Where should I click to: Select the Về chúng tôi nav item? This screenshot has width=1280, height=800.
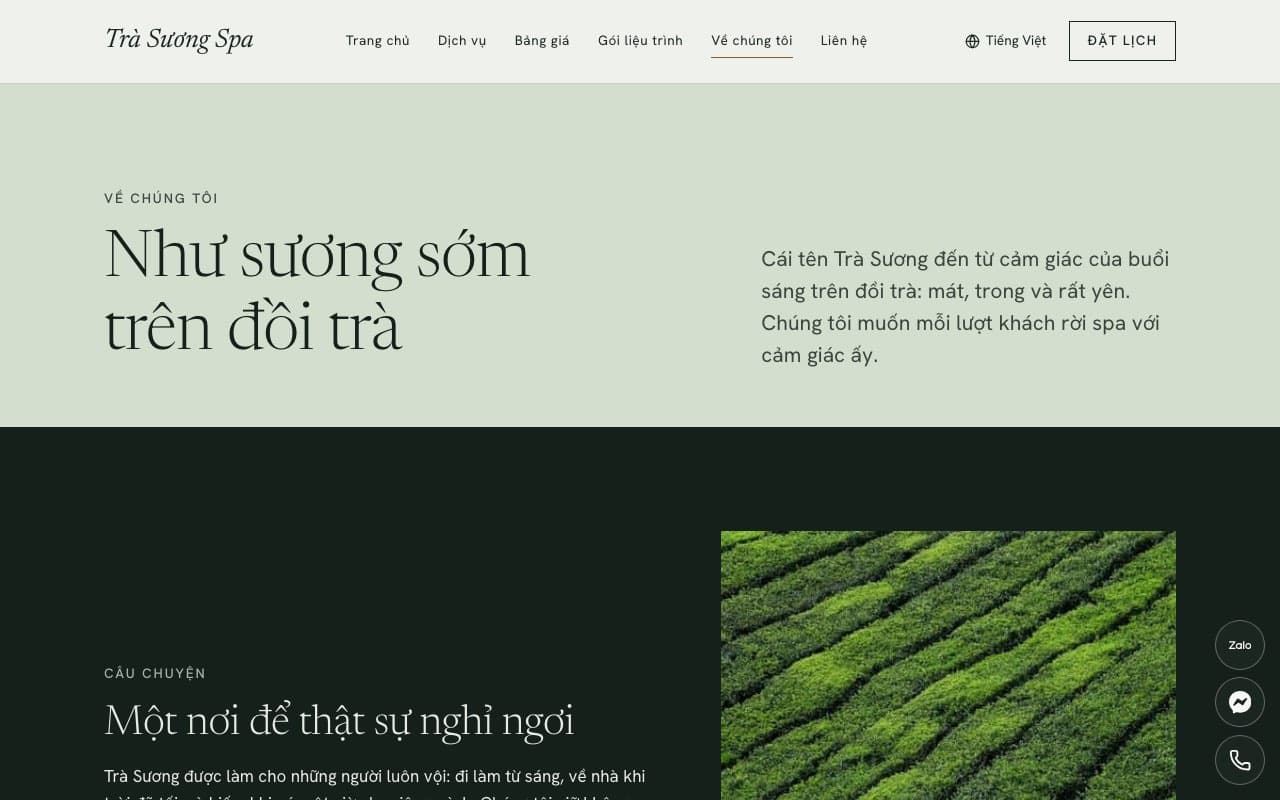pos(752,41)
